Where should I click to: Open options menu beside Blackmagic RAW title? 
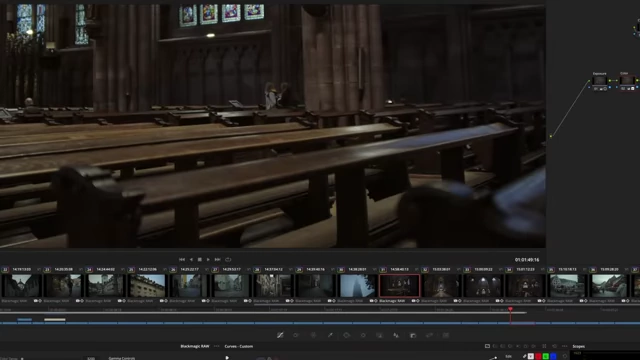point(217,346)
